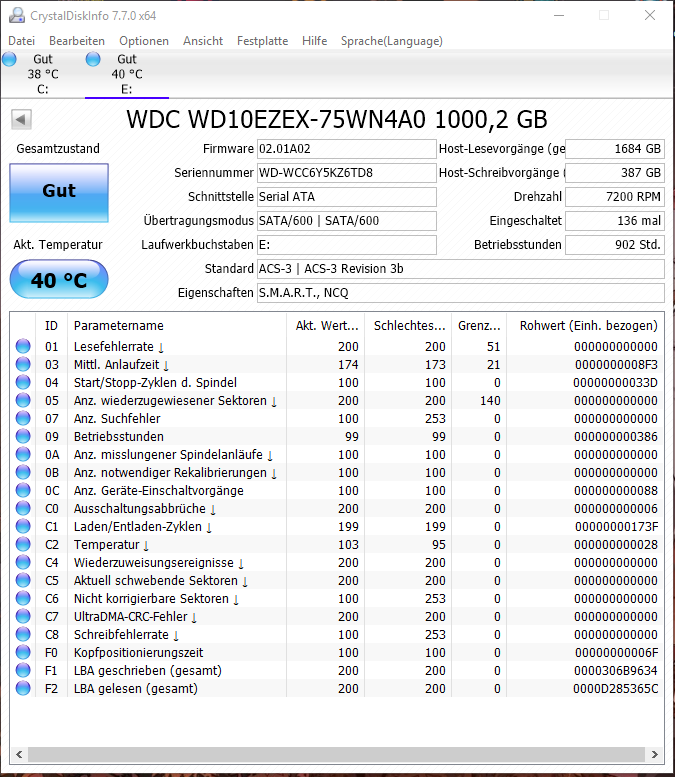Screen dimensions: 675x777
Task: Click the CrystalDiskInfo app icon in title bar
Action: pos(16,15)
